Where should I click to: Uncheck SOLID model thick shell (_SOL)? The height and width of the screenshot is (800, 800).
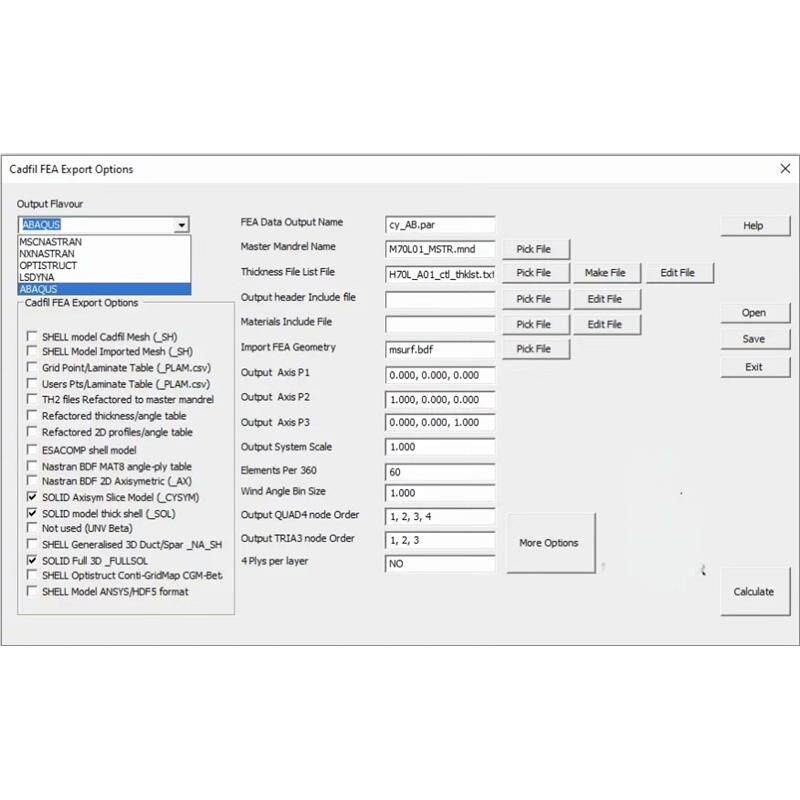[32, 513]
